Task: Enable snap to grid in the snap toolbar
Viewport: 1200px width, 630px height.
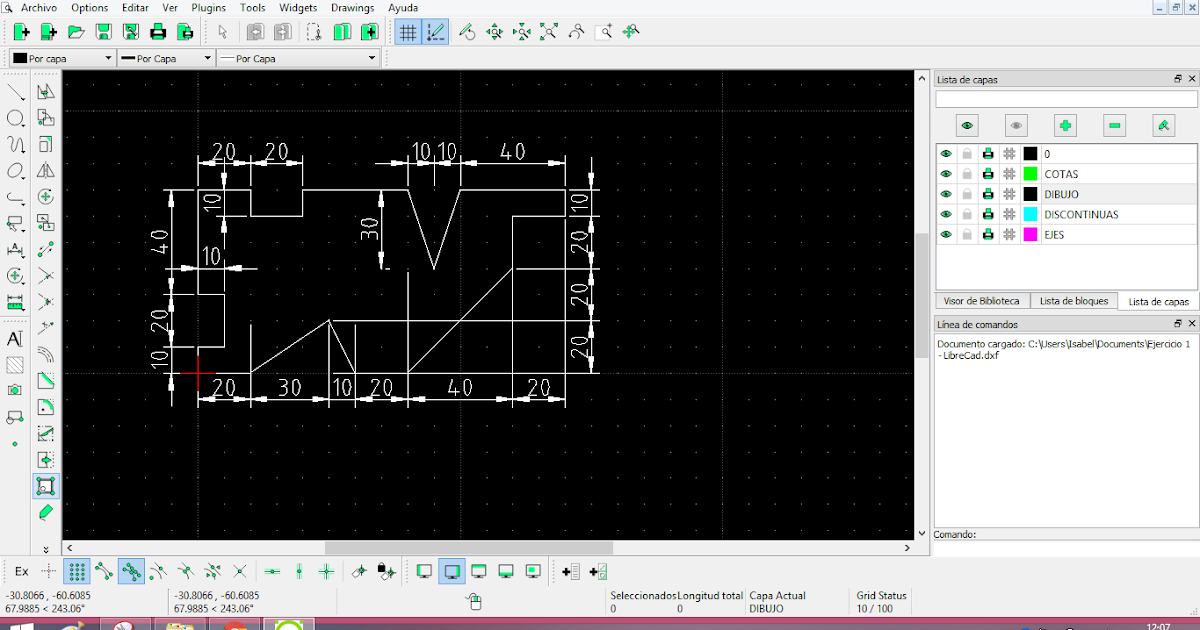Action: [x=75, y=571]
